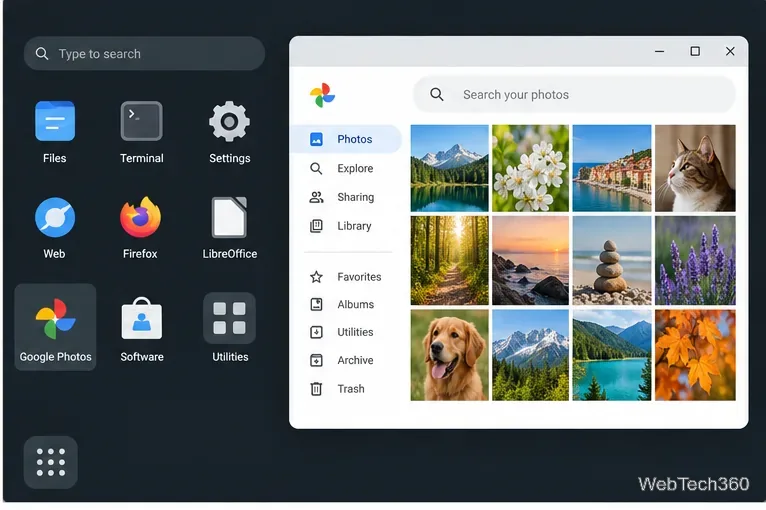Viewport: 766px width, 510px height.
Task: Click the Trash bin icon
Action: (x=316, y=389)
